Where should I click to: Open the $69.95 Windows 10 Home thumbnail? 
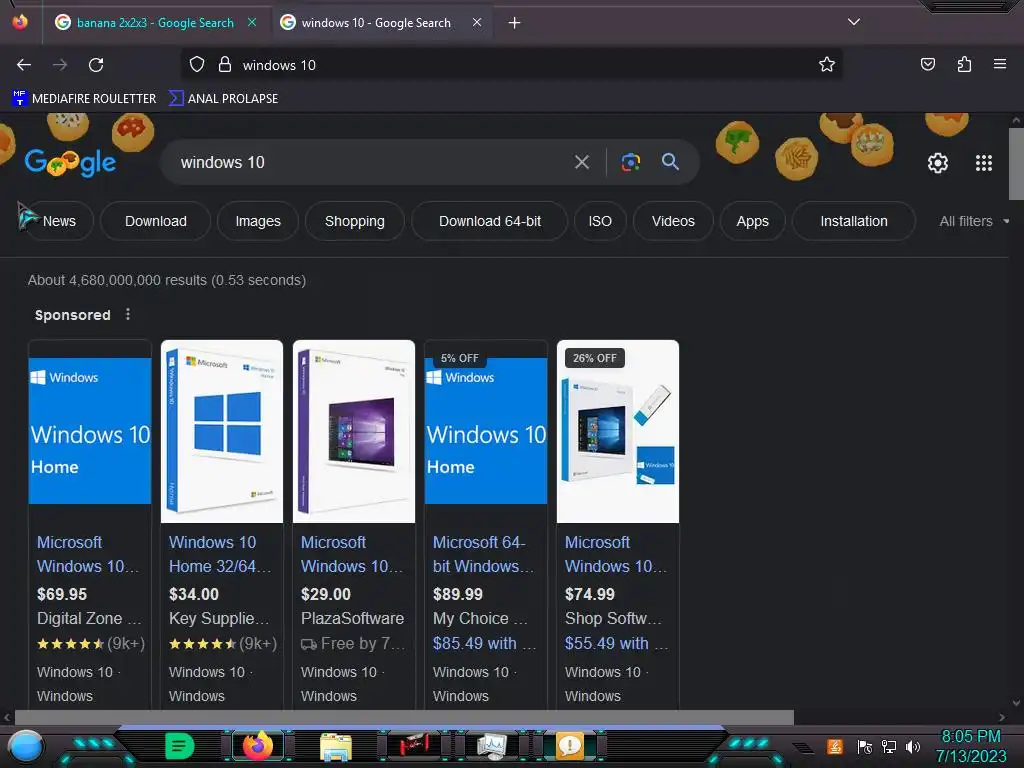90,431
